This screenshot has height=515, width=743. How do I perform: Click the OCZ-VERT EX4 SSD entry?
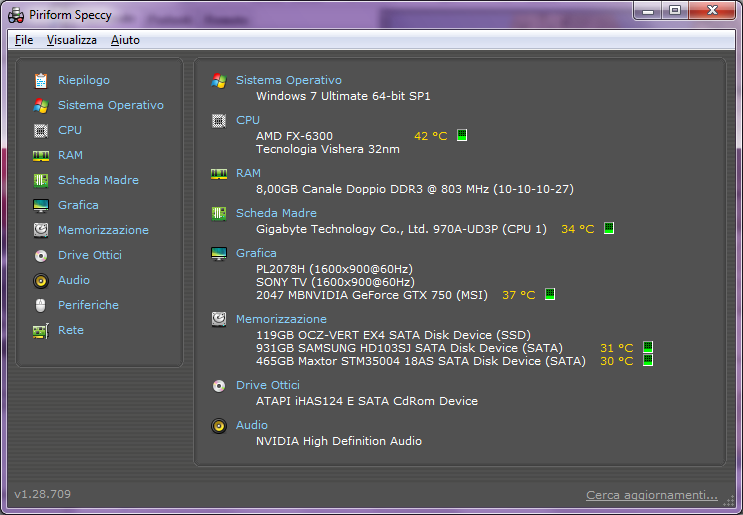(393, 335)
